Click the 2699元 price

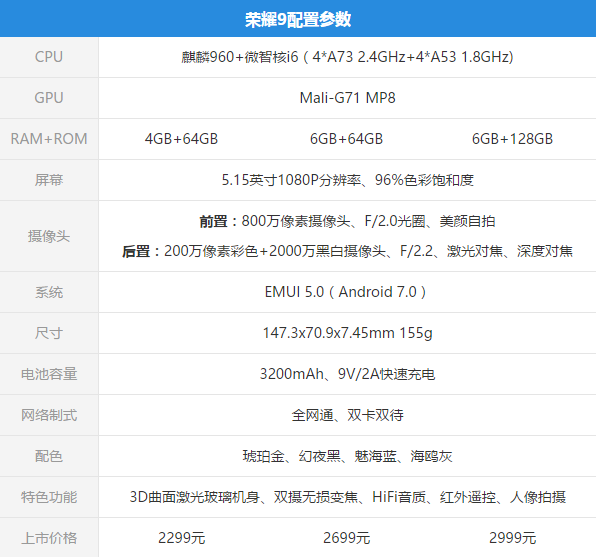click(x=346, y=538)
